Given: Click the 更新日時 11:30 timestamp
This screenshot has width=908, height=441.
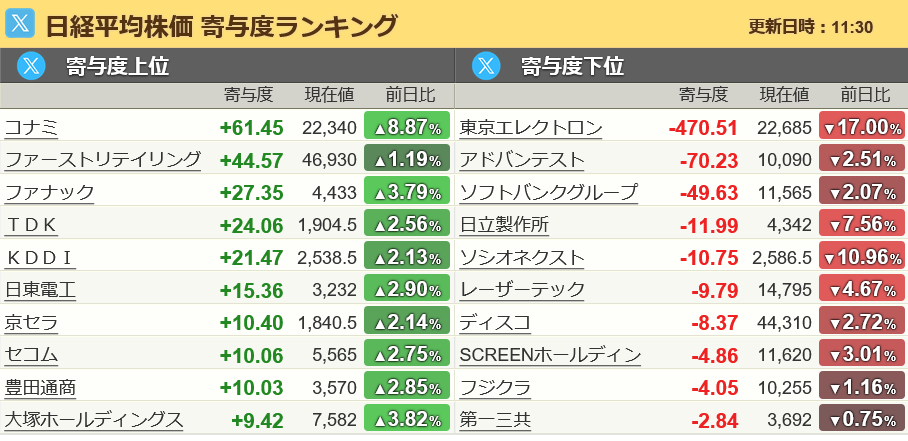Looking at the screenshot, I should [810, 27].
